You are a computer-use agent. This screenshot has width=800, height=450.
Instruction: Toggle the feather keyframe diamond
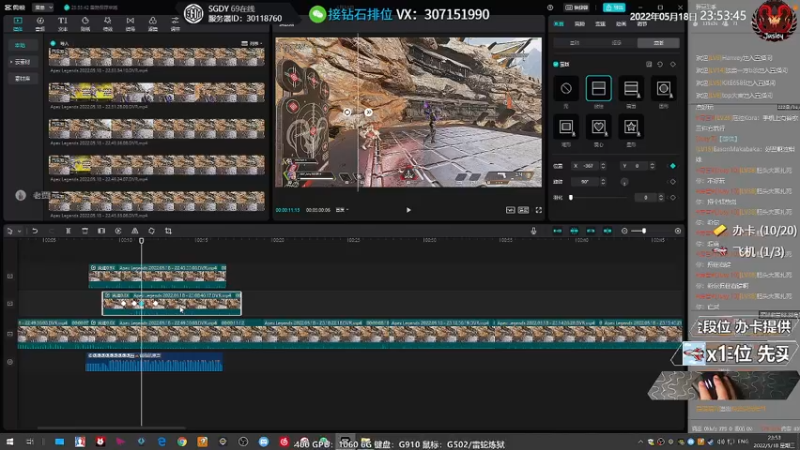point(672,197)
